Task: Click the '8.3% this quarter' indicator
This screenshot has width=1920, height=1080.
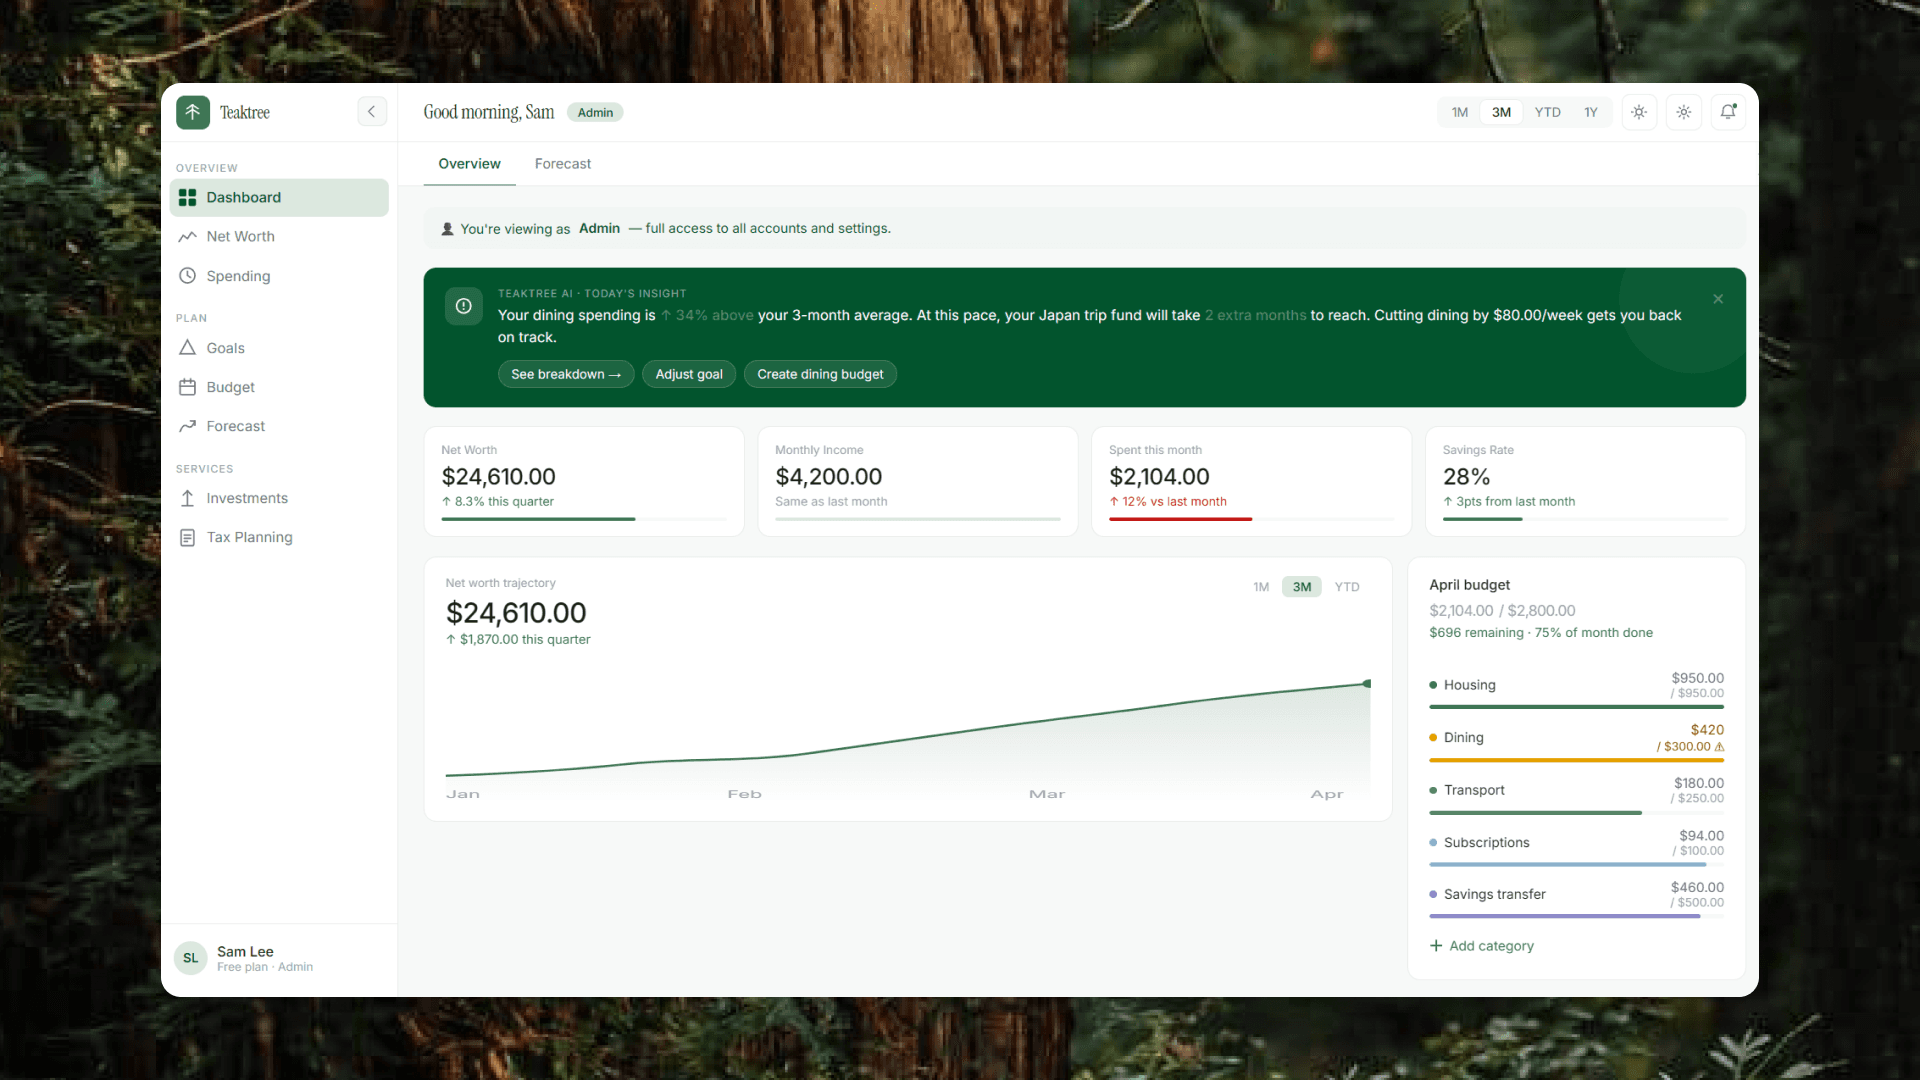Action: point(497,502)
